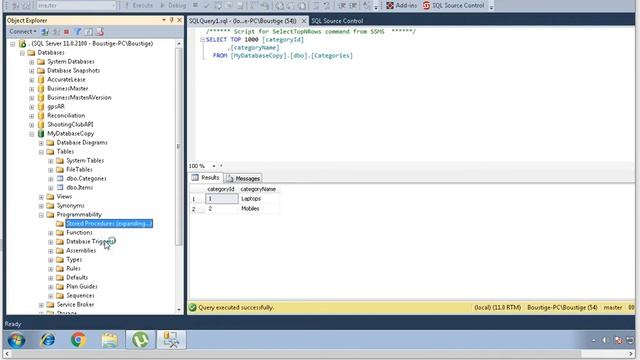Viewport: 640px width, 360px height.
Task: Expand the Database Snapshots folder
Action: (32, 71)
